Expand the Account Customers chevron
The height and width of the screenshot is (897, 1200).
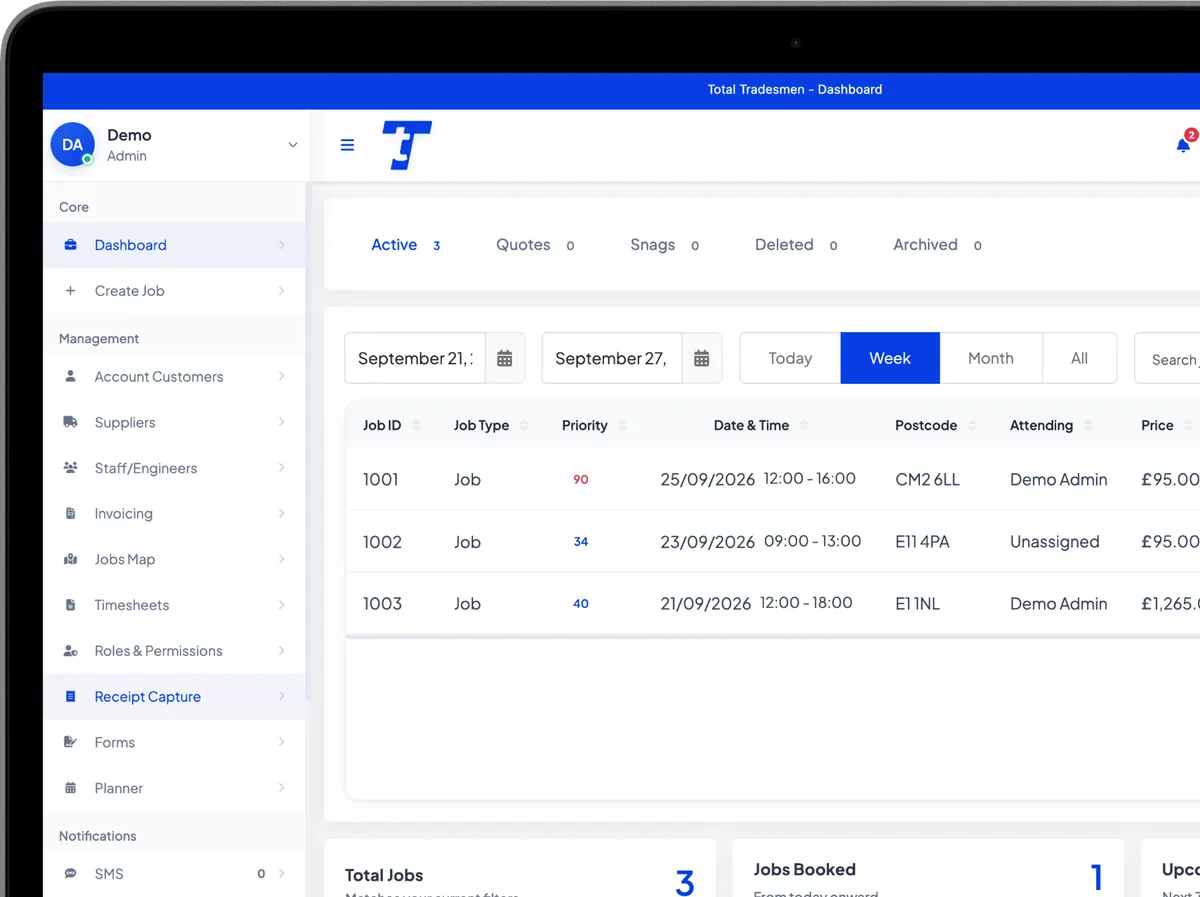tap(282, 377)
